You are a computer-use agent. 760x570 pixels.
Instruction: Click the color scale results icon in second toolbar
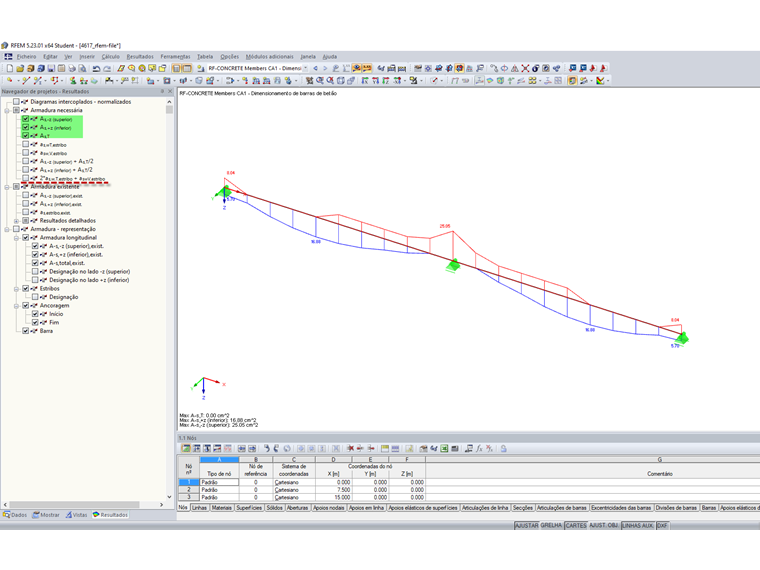click(x=601, y=80)
